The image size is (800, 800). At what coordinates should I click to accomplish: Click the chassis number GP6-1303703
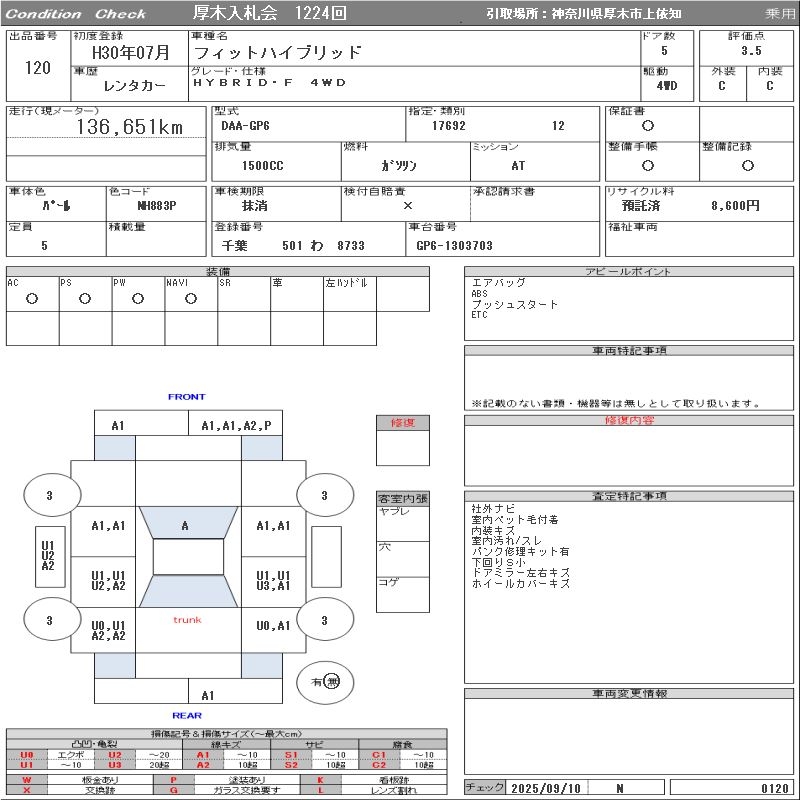[454, 245]
